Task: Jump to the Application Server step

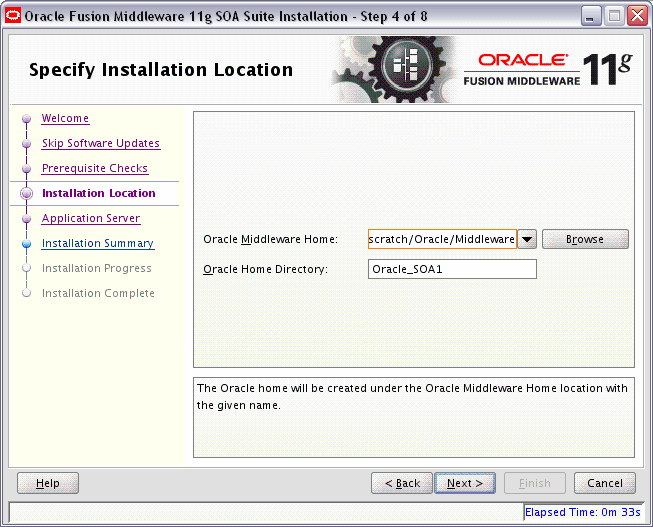Action: pos(91,218)
